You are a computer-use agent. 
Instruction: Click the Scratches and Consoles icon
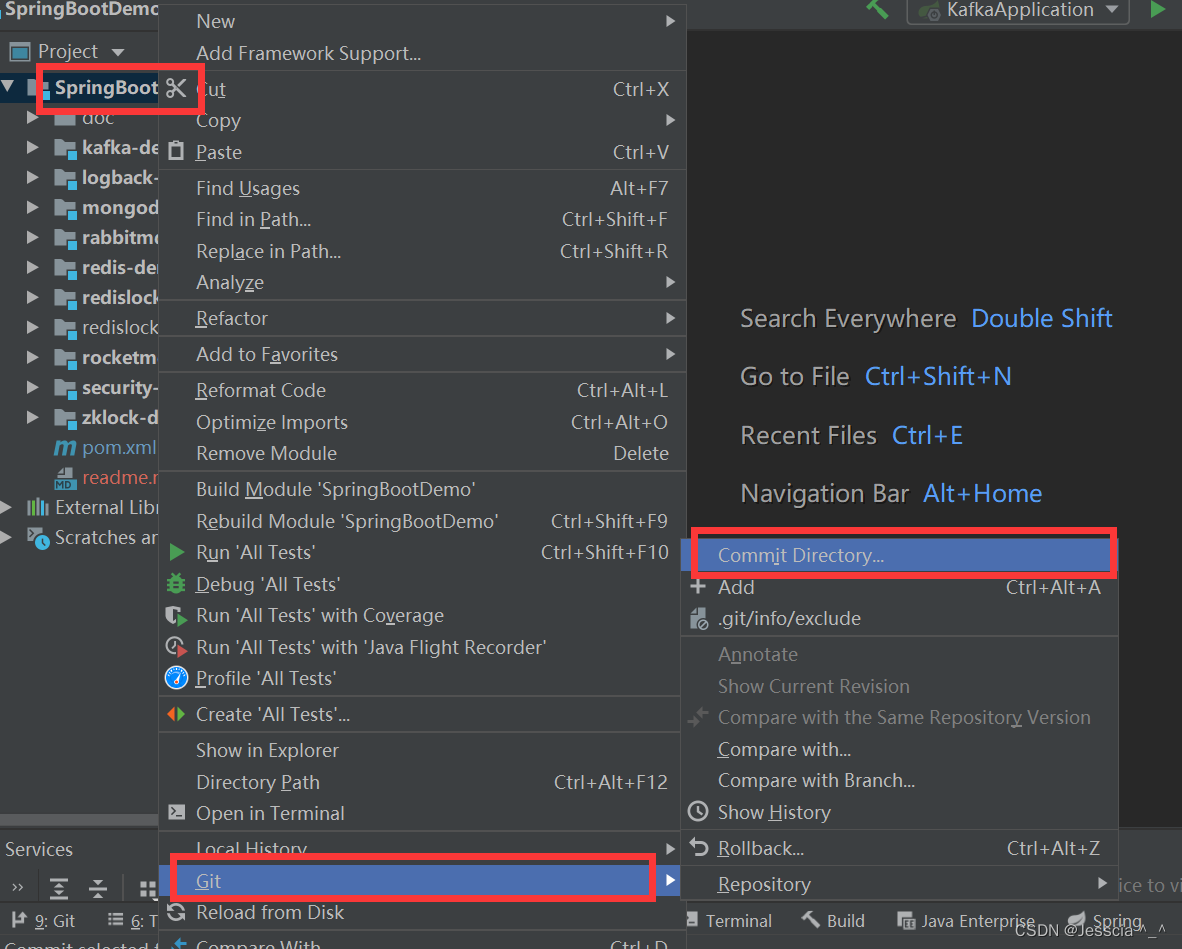pyautogui.click(x=38, y=537)
